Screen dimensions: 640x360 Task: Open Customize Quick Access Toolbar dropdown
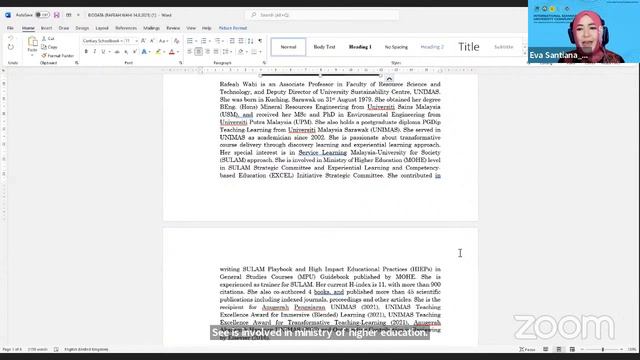pyautogui.click(x=78, y=15)
